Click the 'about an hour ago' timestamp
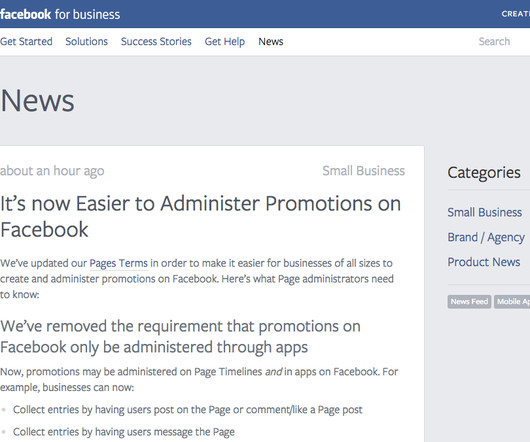The image size is (530, 442). [52, 171]
